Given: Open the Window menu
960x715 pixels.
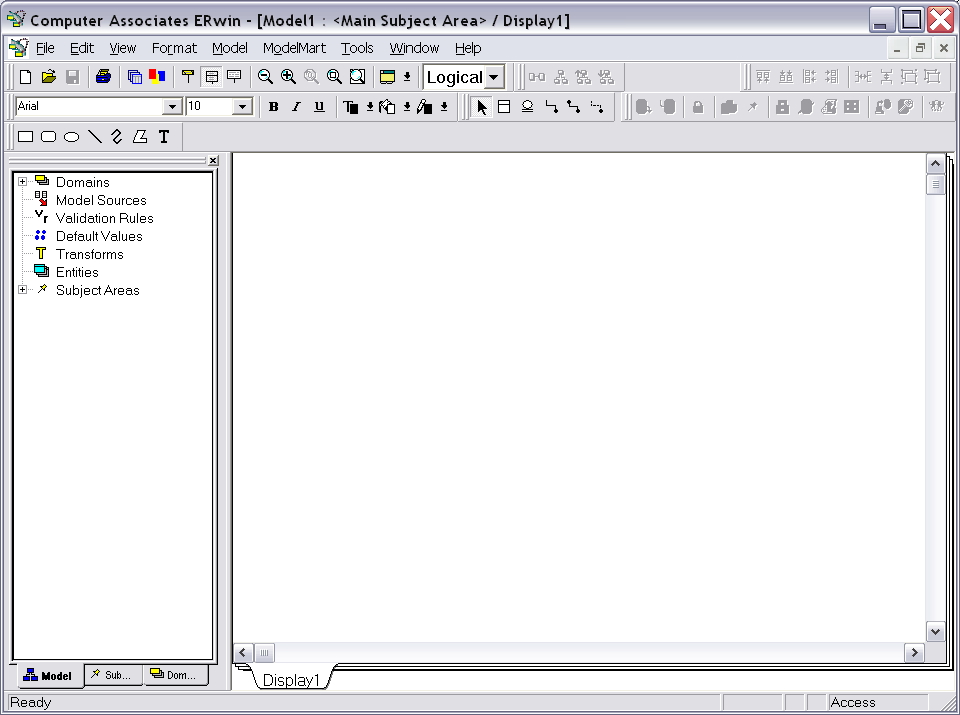Looking at the screenshot, I should [x=414, y=48].
